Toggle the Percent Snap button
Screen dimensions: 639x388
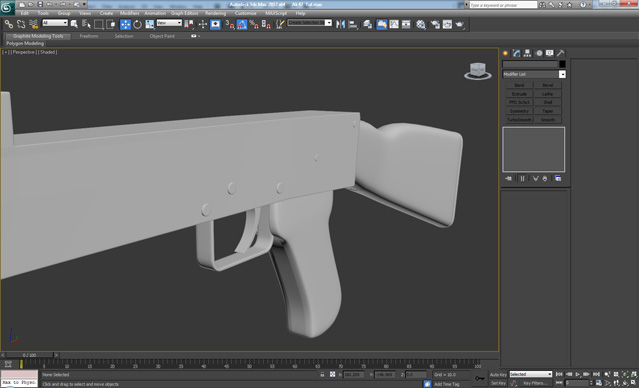[254, 24]
